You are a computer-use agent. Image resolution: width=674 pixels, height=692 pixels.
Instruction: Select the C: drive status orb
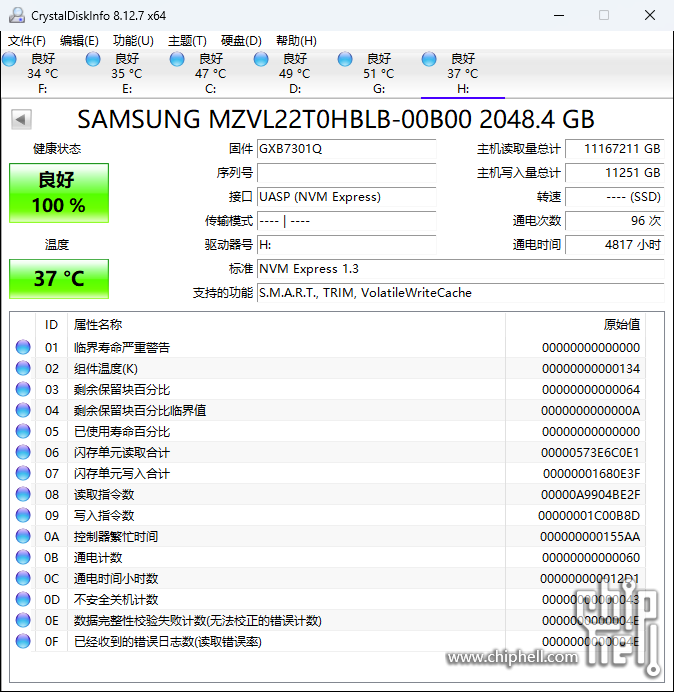click(177, 59)
